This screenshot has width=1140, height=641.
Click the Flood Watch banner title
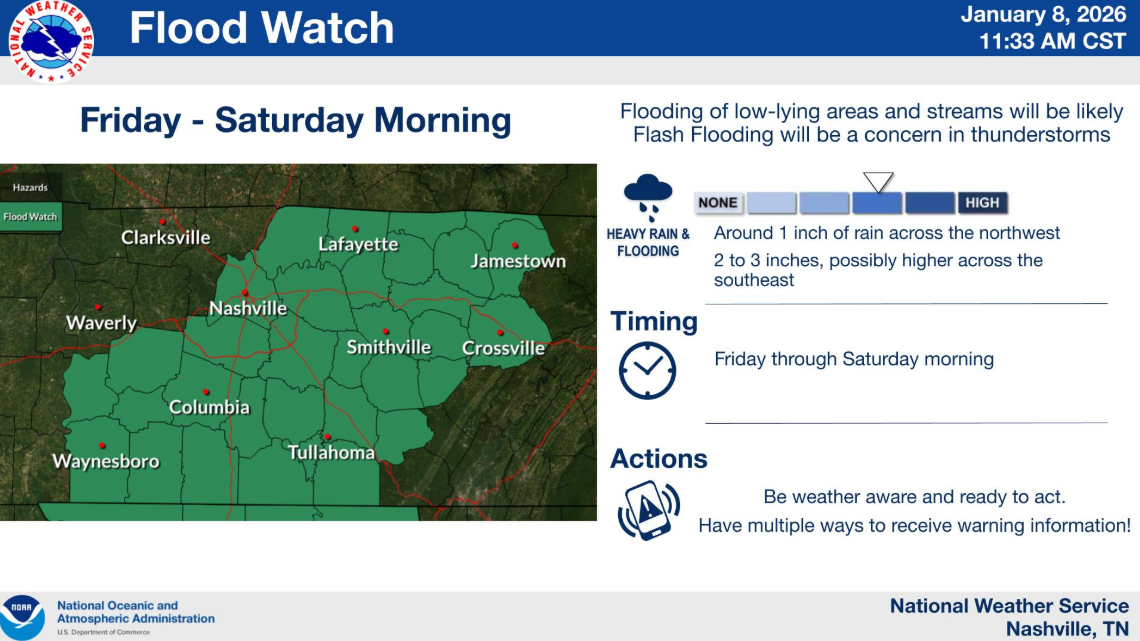[262, 28]
